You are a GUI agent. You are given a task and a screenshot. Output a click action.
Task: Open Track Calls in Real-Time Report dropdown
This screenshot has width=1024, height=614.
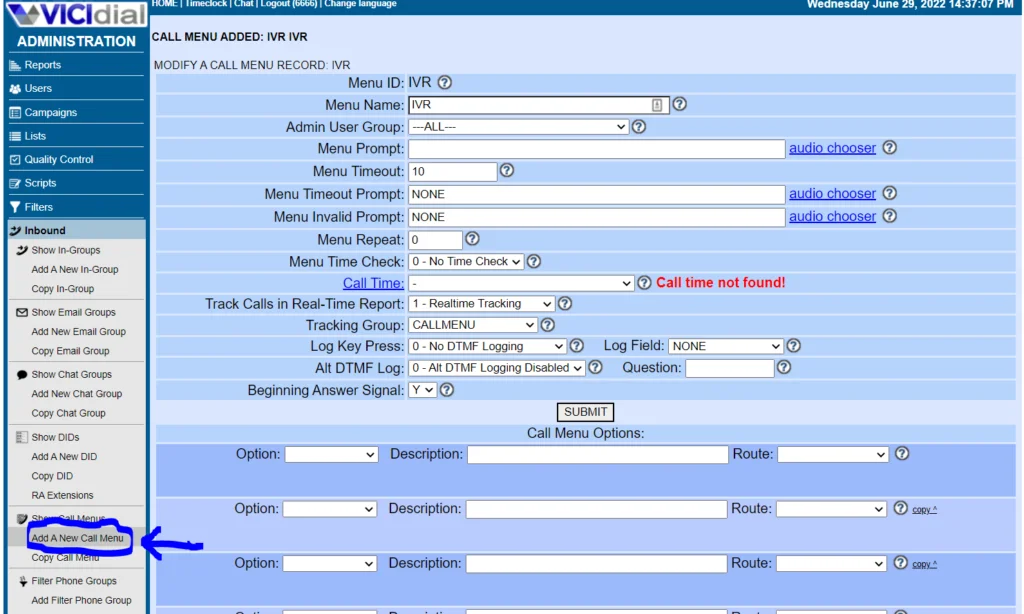[x=481, y=304]
